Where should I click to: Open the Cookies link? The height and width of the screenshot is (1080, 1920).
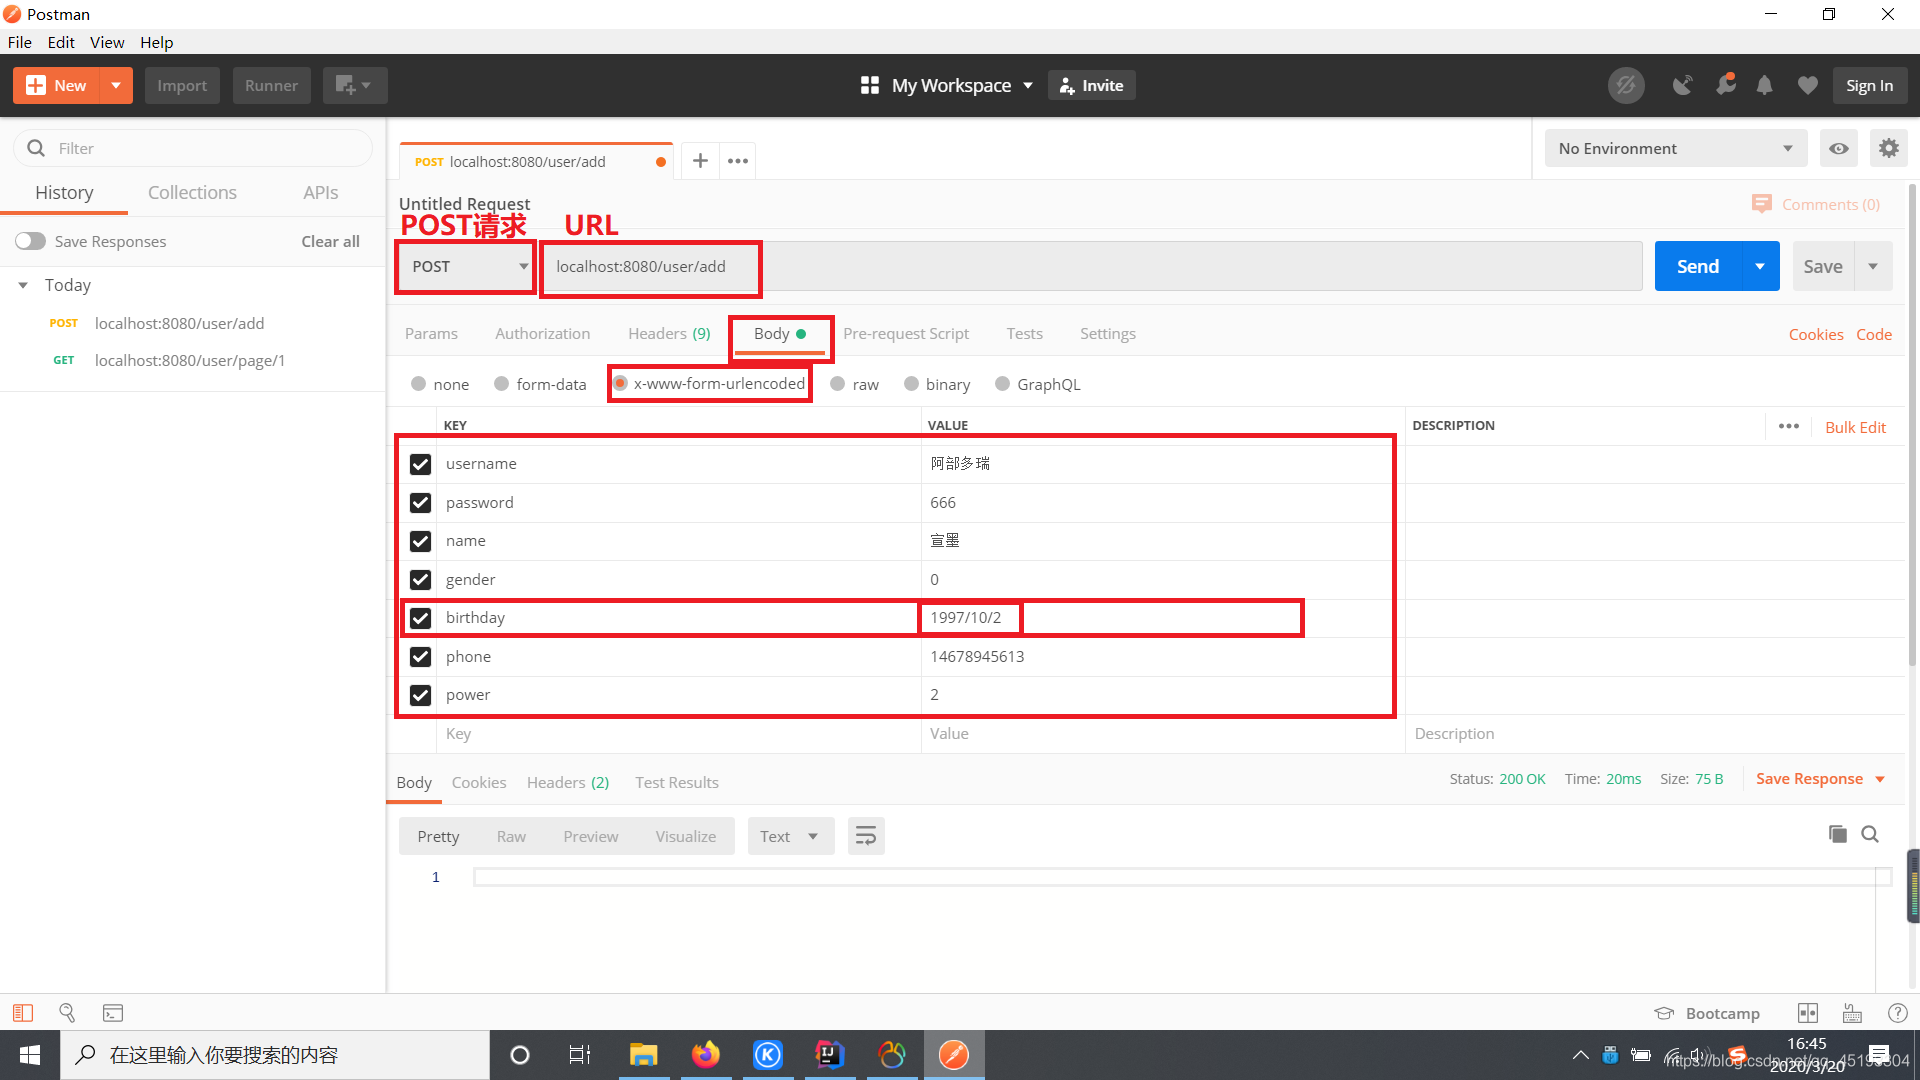tap(1816, 334)
